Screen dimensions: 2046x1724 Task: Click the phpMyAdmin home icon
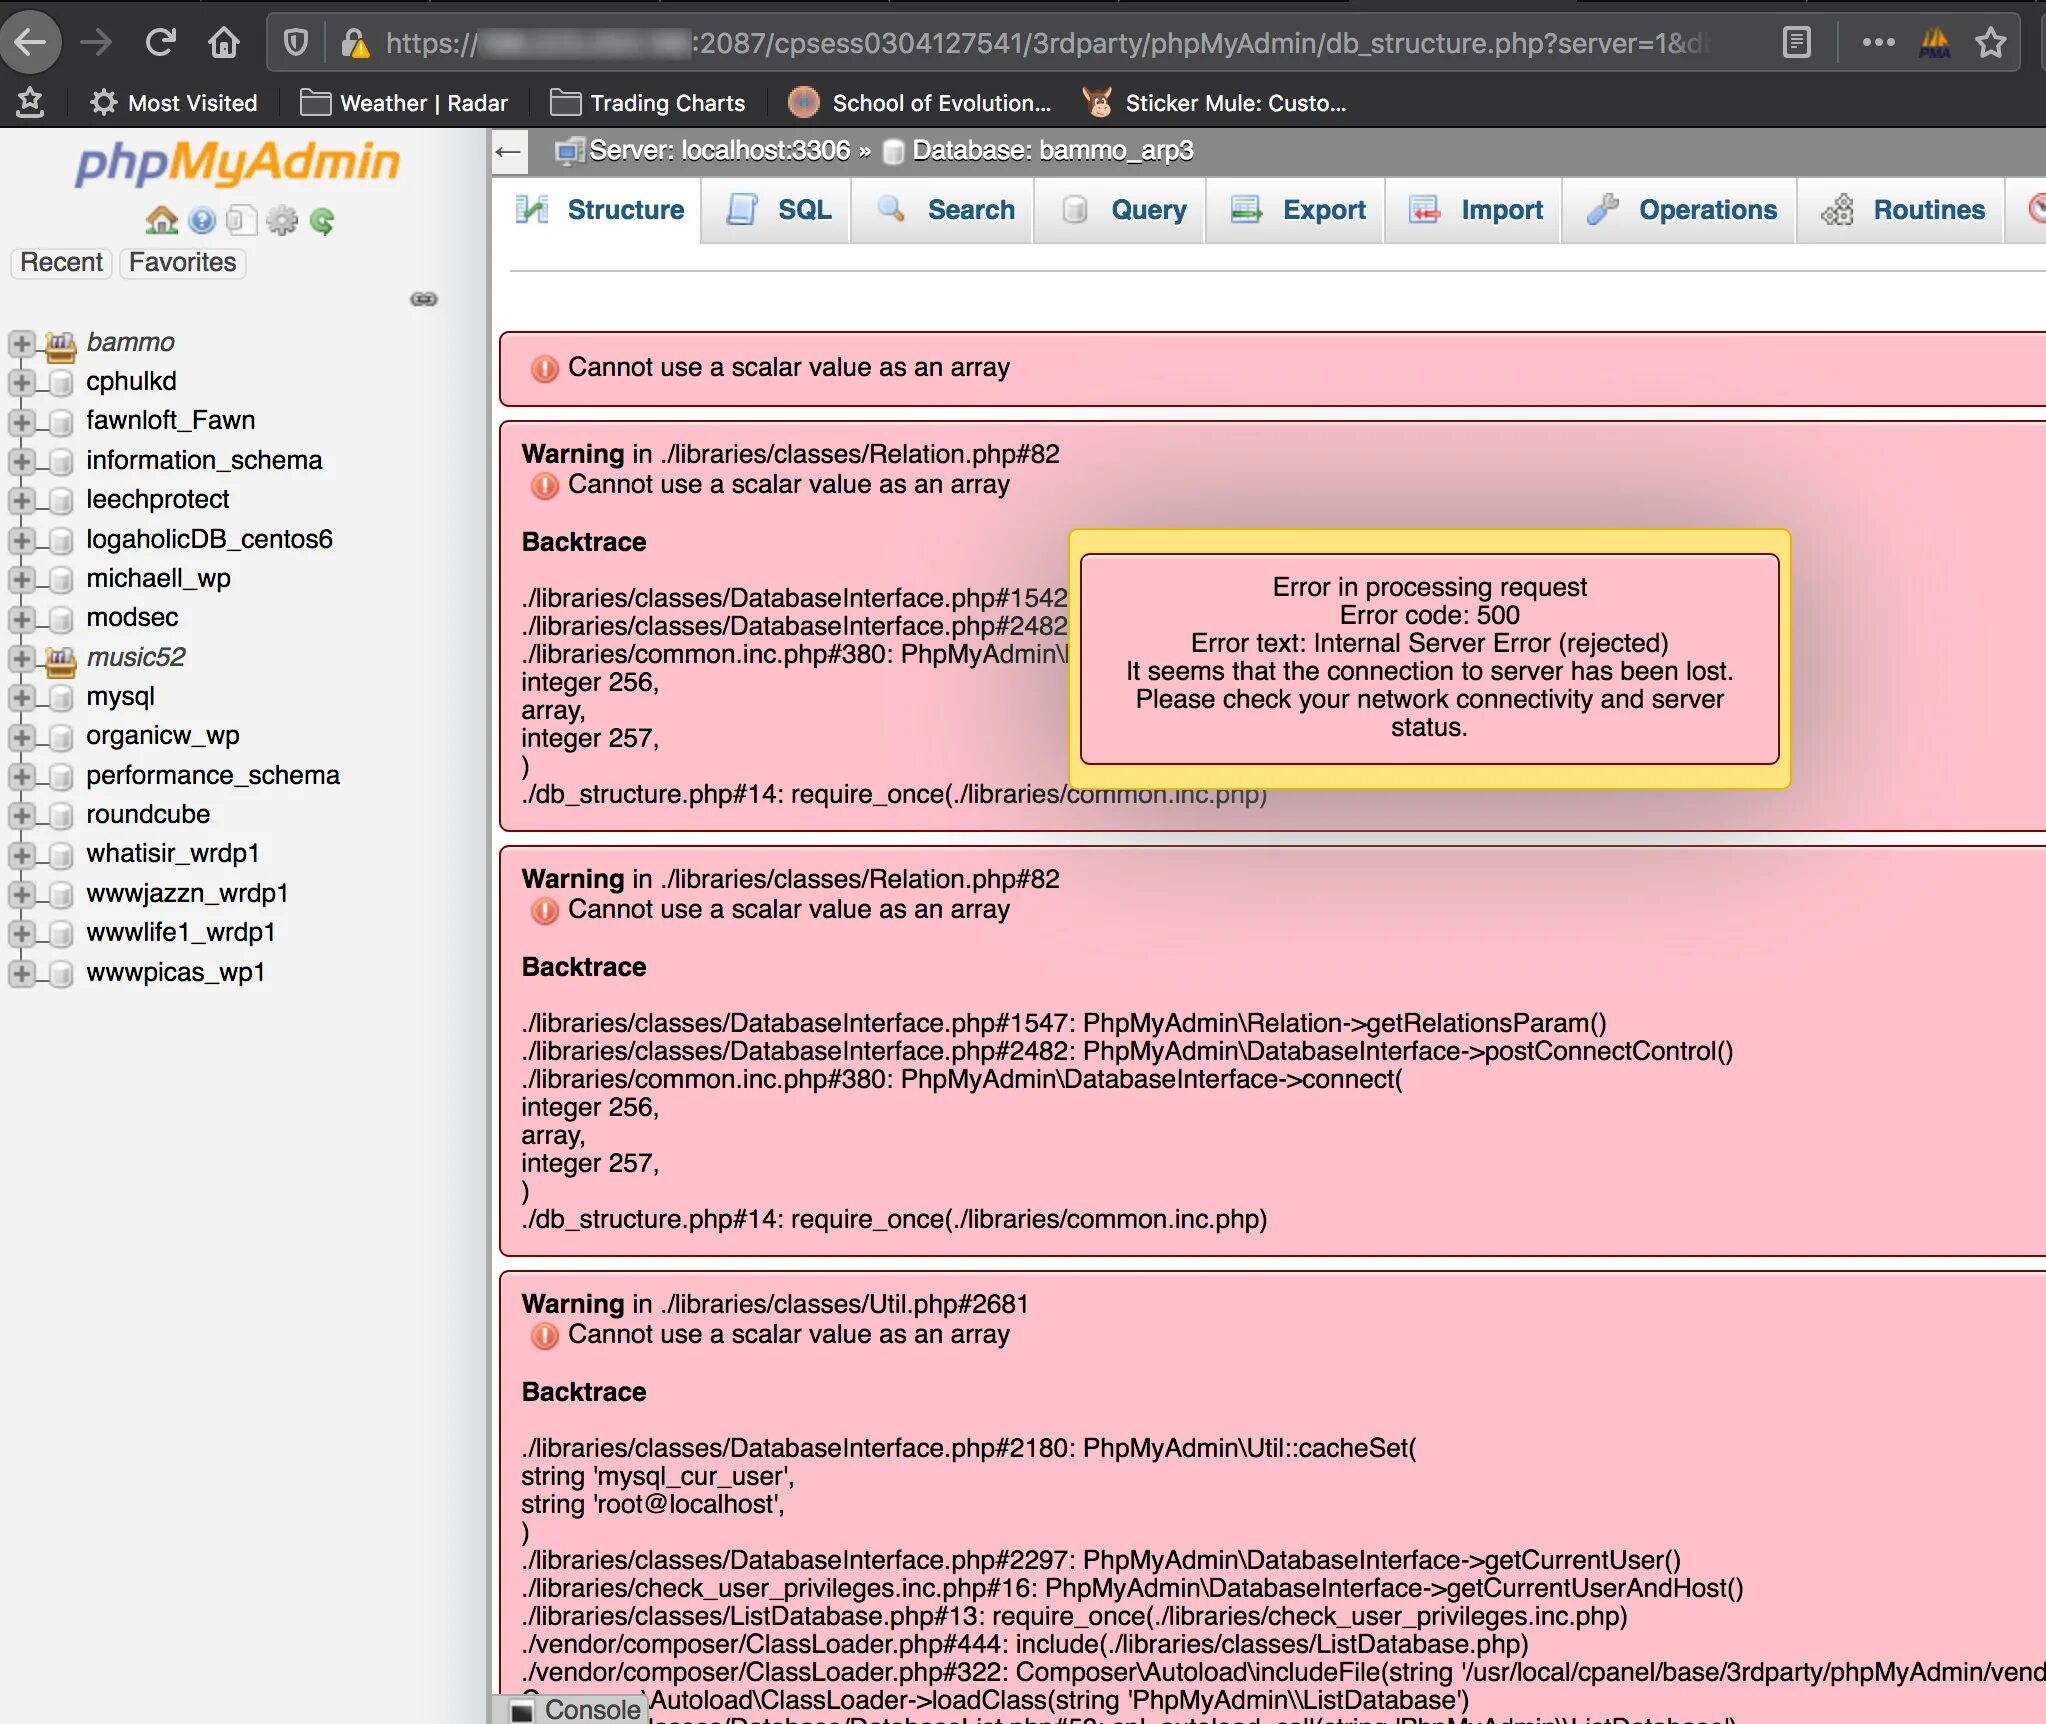161,220
